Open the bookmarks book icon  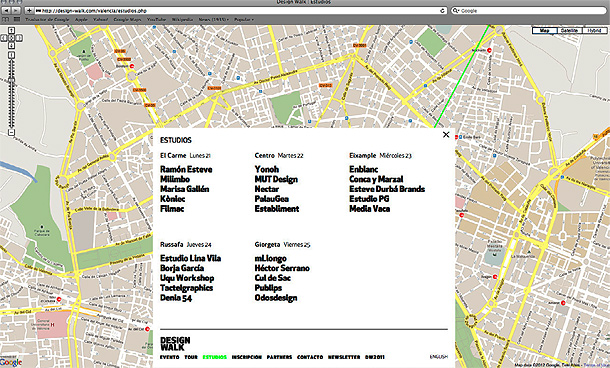click(6, 19)
